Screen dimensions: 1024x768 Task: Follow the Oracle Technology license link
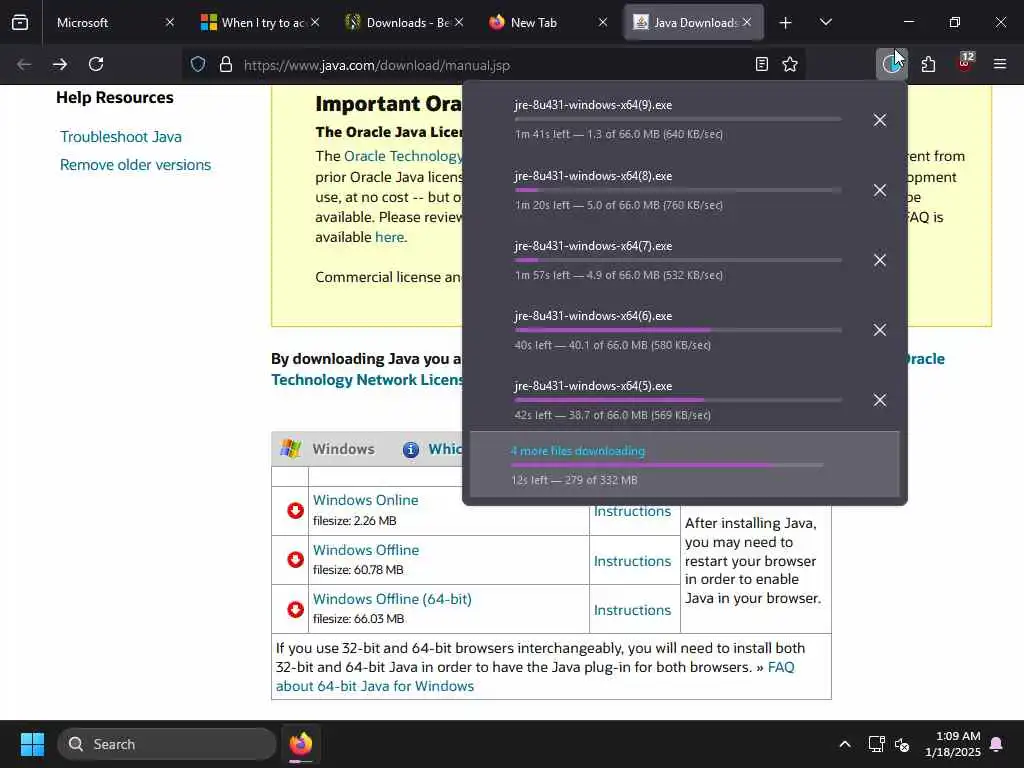pos(403,156)
